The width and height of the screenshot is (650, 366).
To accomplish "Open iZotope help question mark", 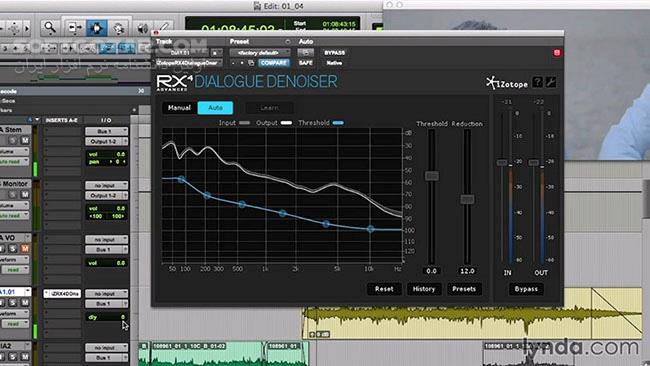I will coord(537,82).
